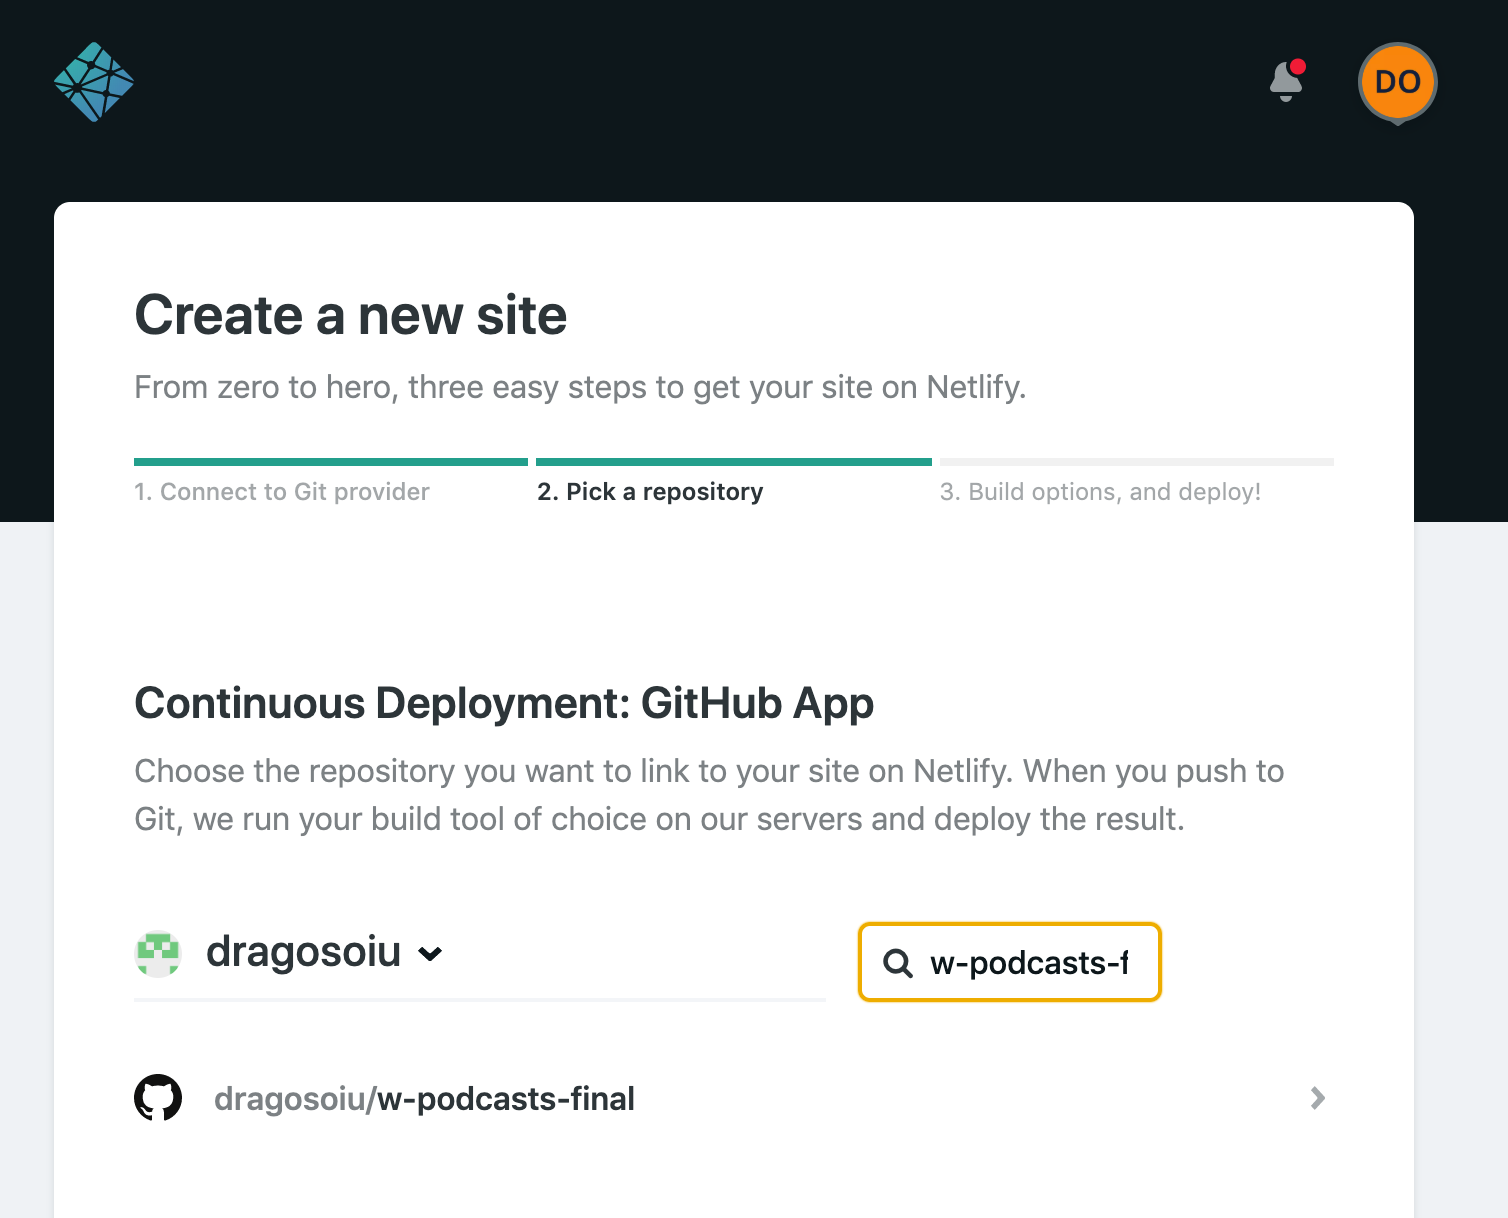Open the DO user avatar menu
The height and width of the screenshot is (1218, 1508).
(x=1397, y=82)
